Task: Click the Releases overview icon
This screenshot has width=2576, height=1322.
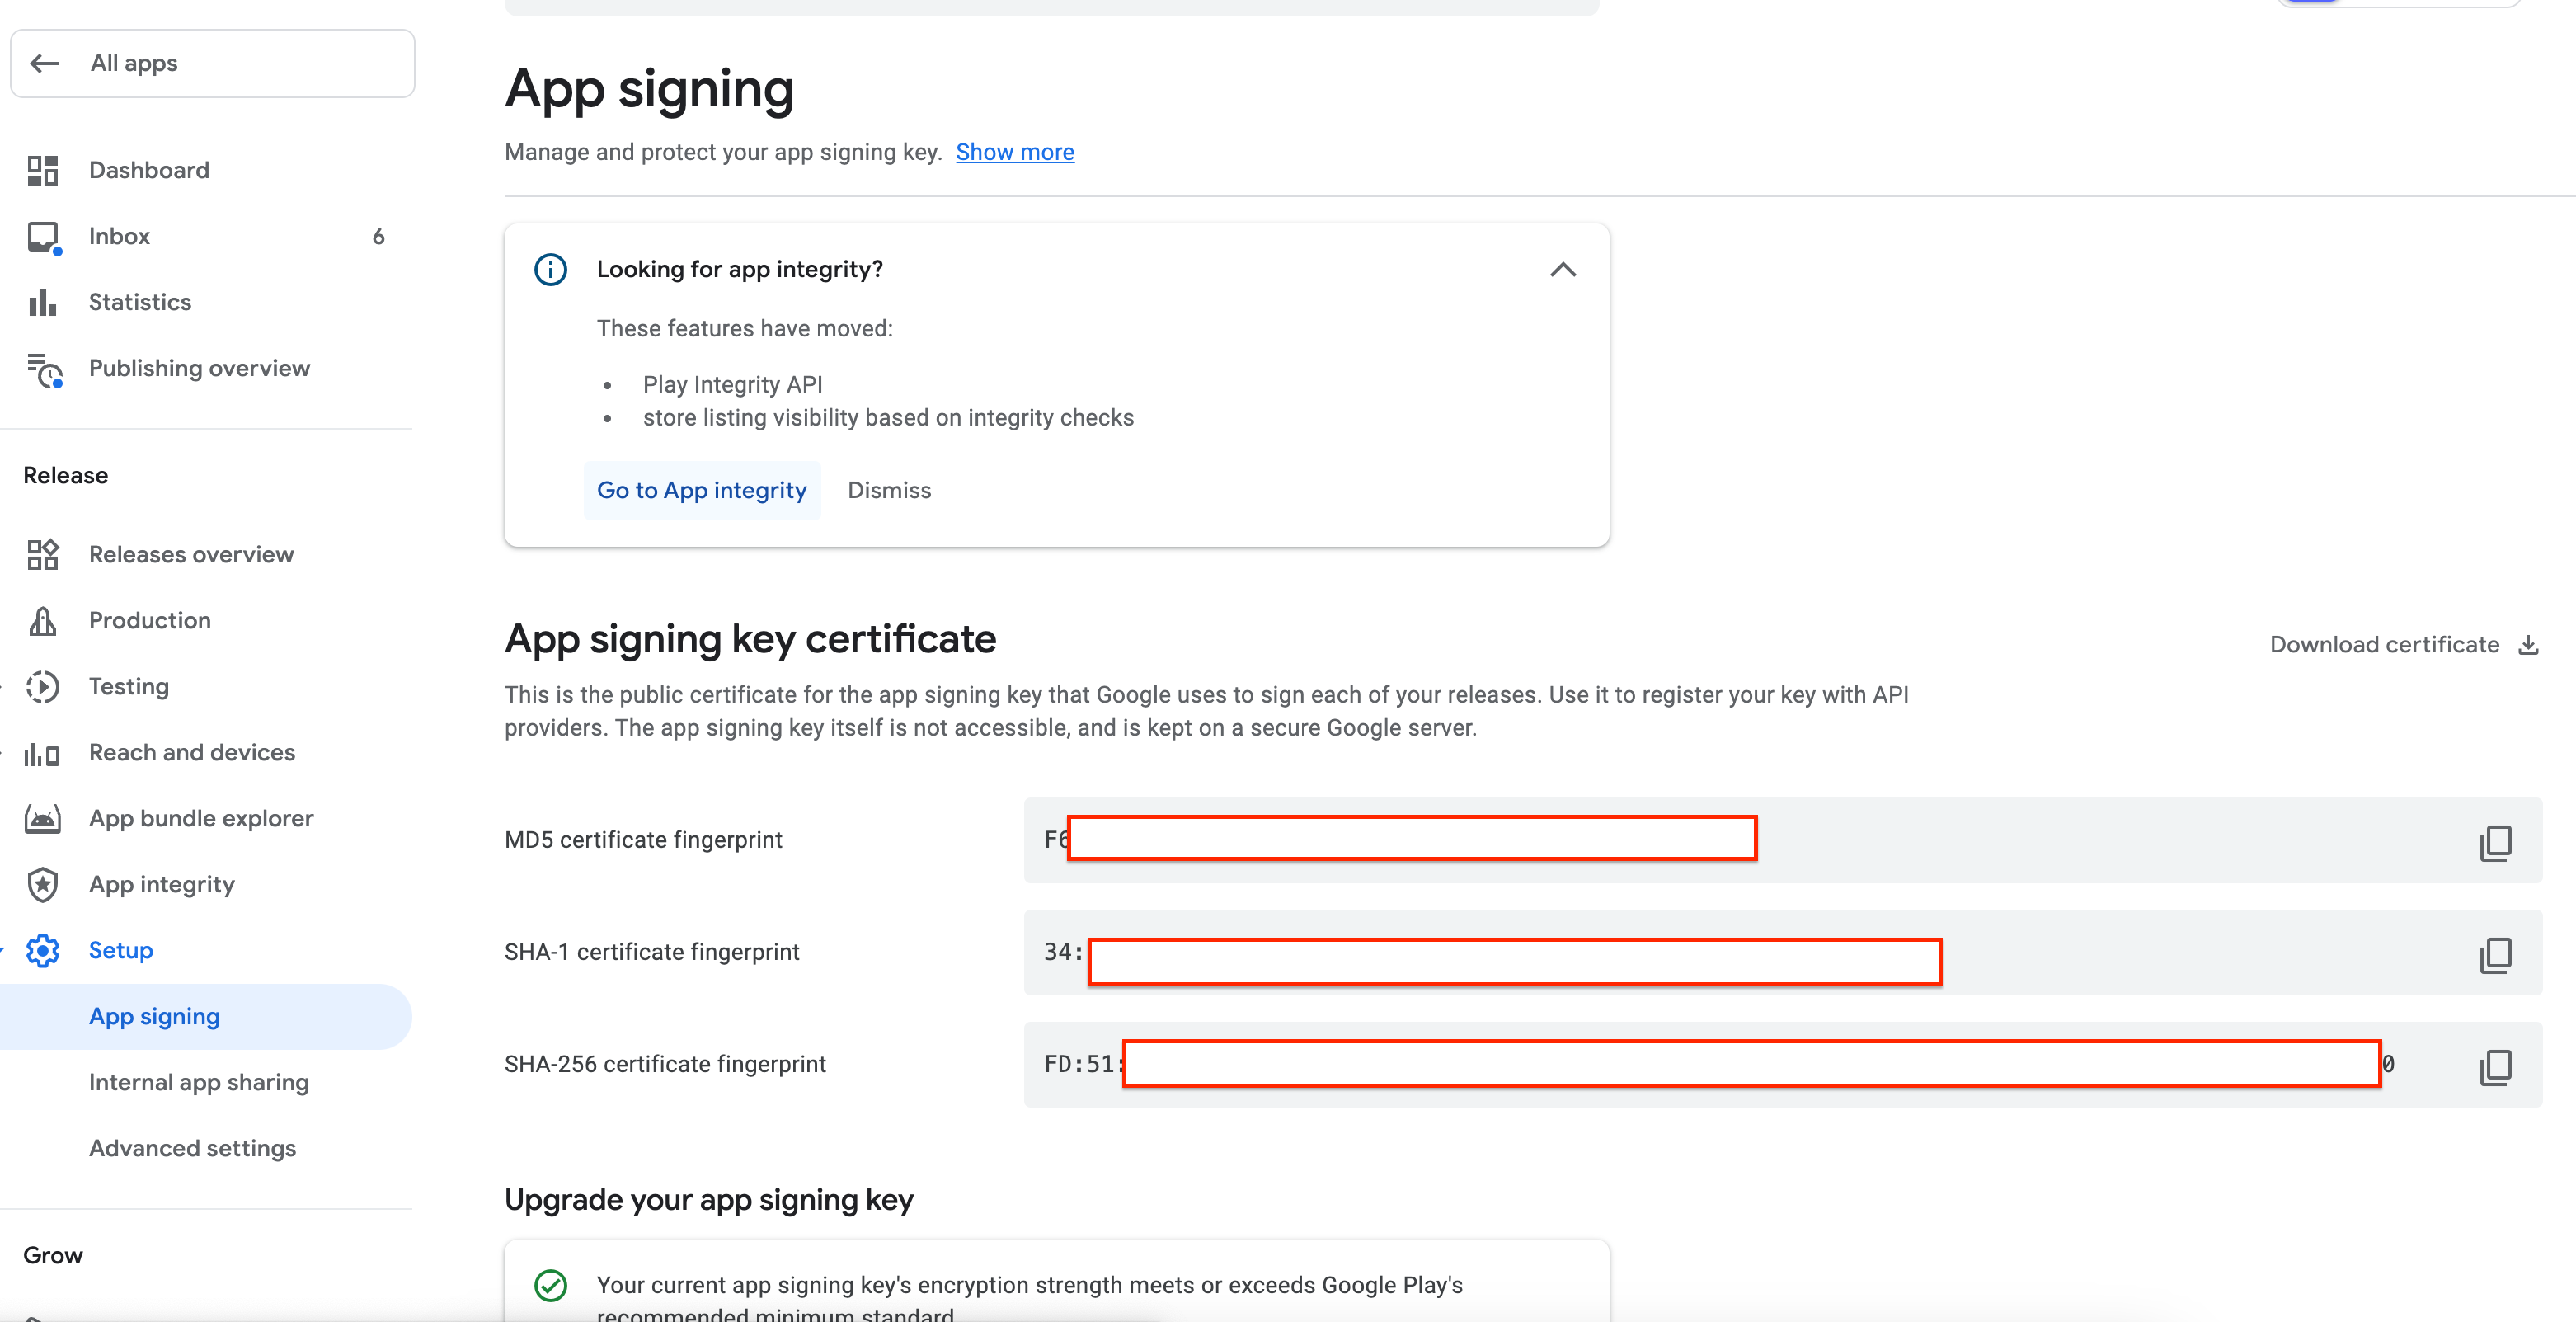Action: (x=42, y=554)
